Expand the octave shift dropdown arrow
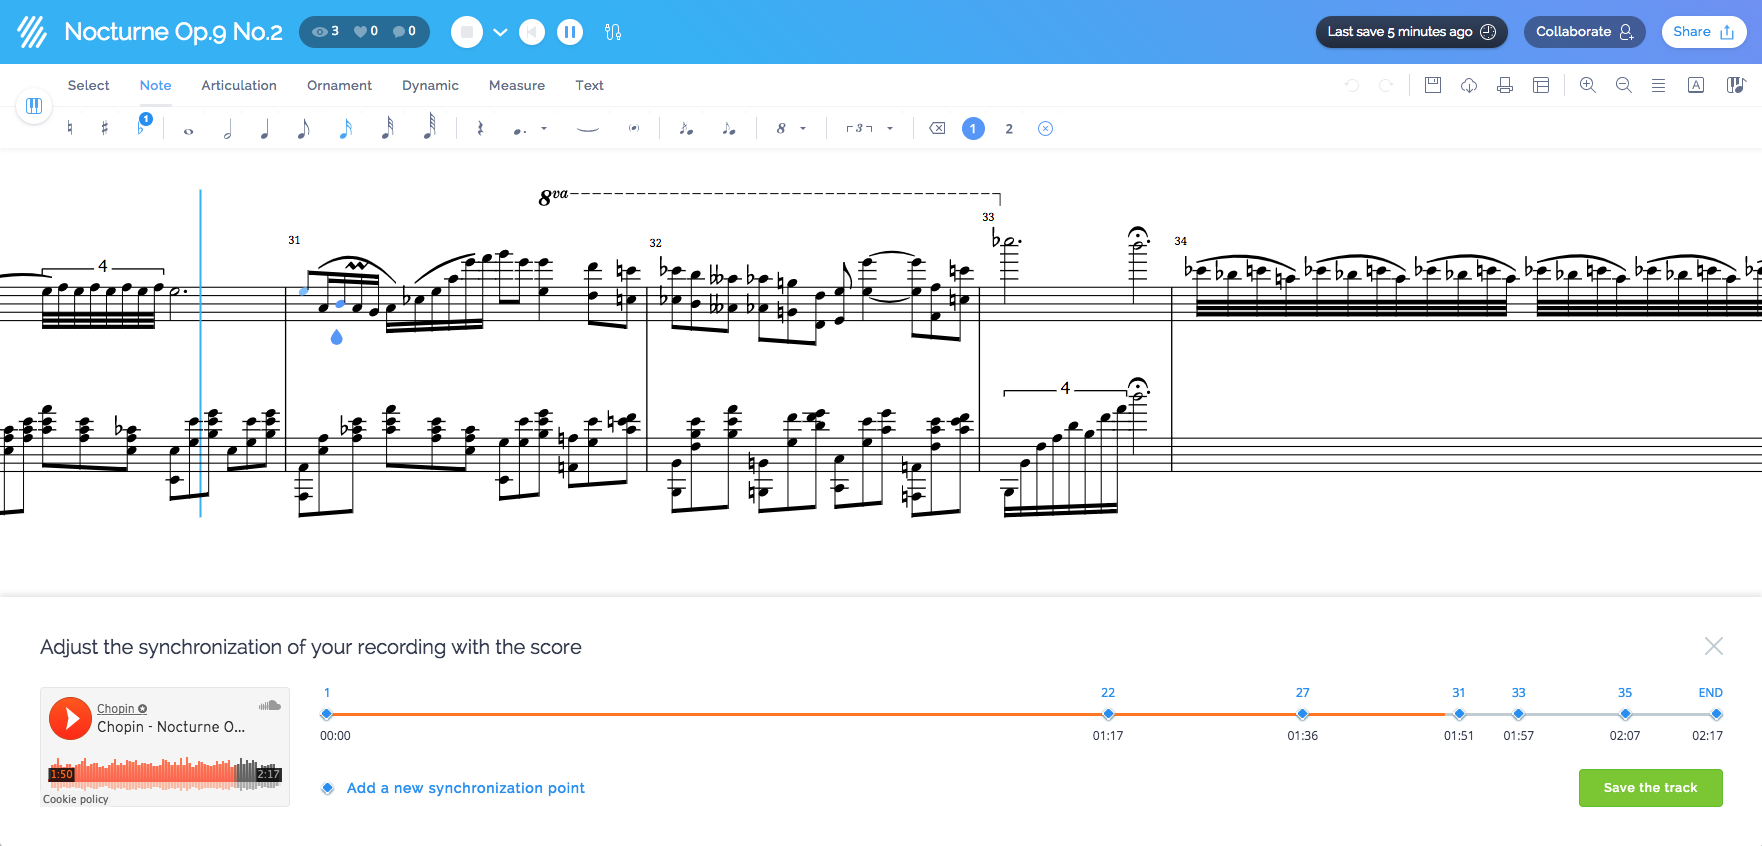Screen dimensions: 1762x846 click(x=803, y=128)
